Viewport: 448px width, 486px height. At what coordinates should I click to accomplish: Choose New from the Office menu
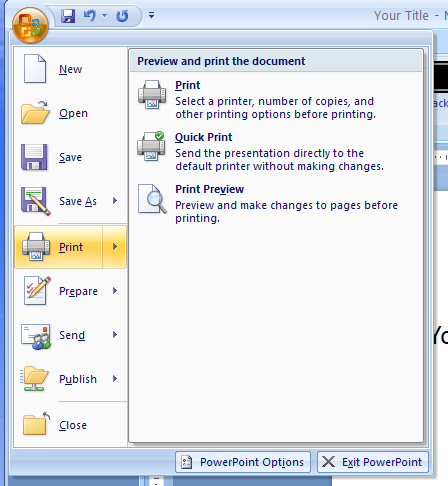[x=70, y=69]
